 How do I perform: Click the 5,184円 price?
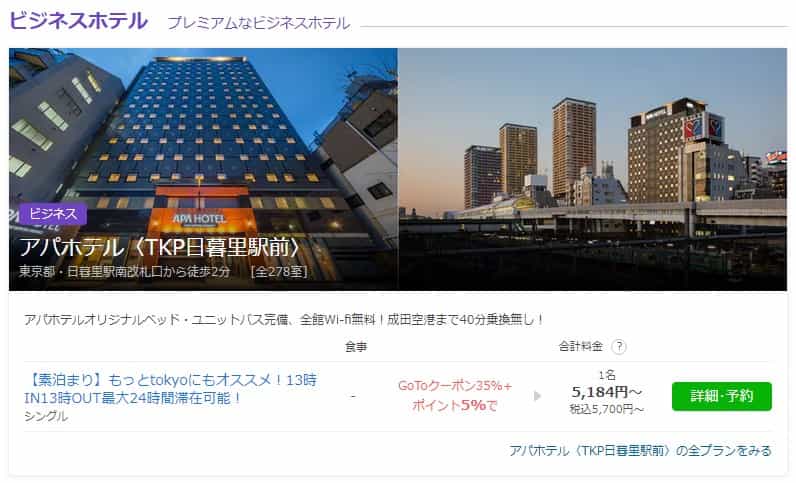(x=607, y=392)
